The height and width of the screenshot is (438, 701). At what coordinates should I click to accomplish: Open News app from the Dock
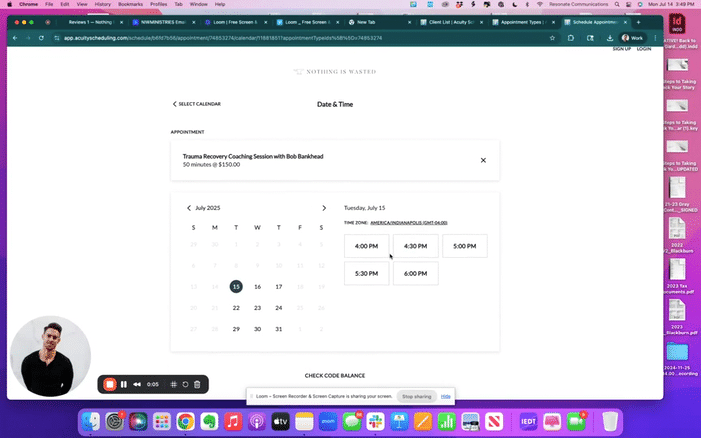(494, 421)
